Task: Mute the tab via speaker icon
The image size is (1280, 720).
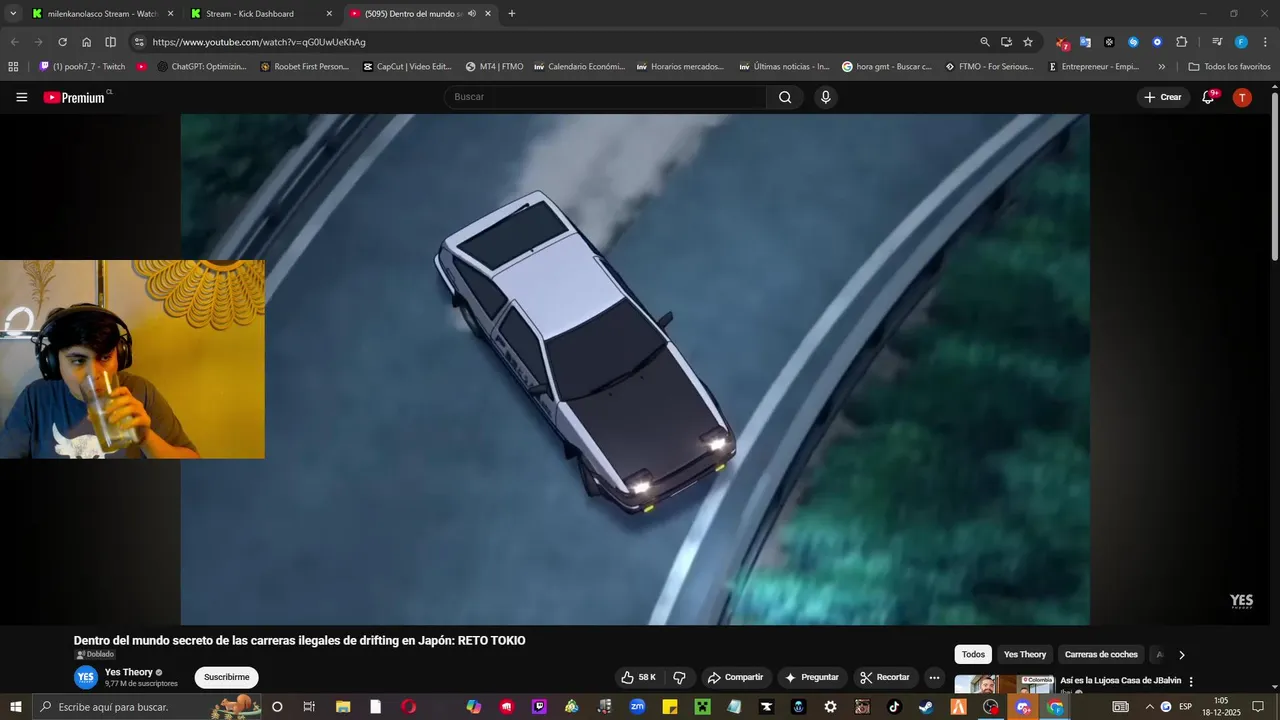Action: (x=472, y=14)
